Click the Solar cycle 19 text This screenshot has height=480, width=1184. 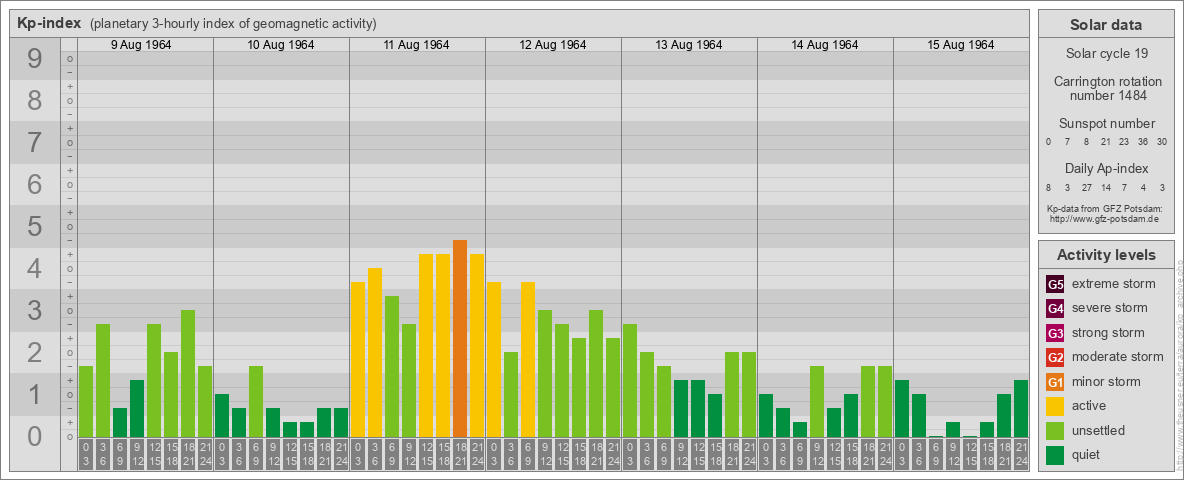click(x=1107, y=54)
